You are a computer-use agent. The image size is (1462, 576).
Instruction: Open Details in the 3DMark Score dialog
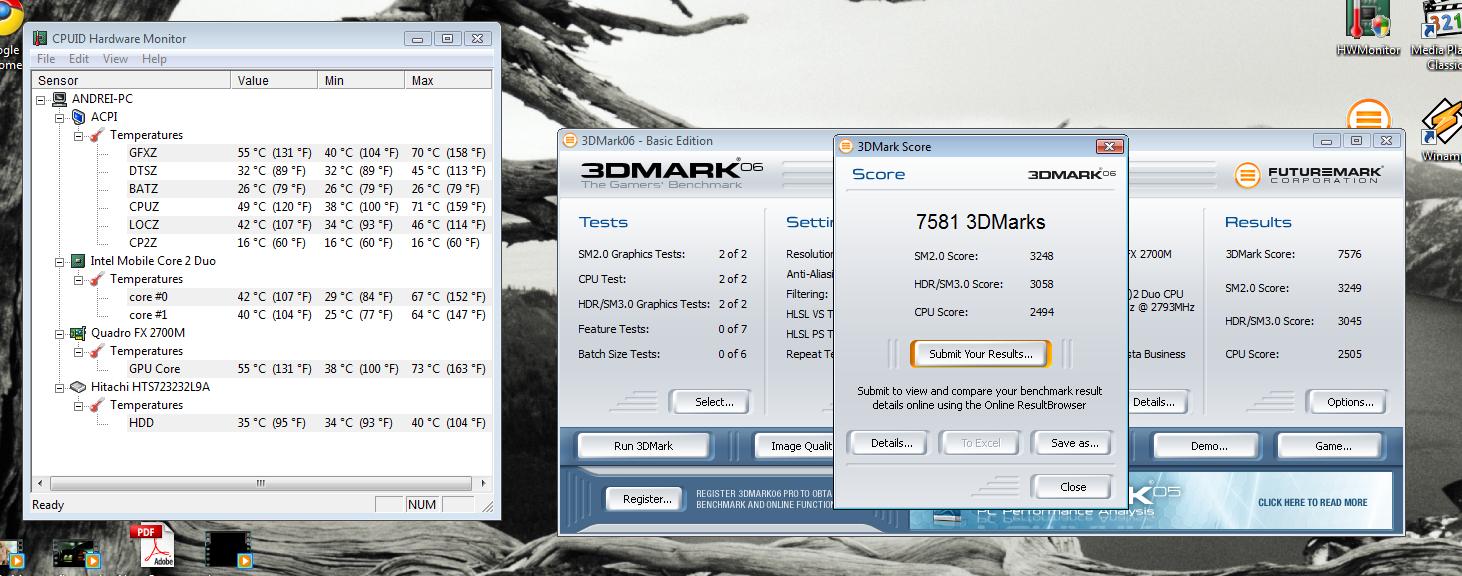[x=891, y=443]
